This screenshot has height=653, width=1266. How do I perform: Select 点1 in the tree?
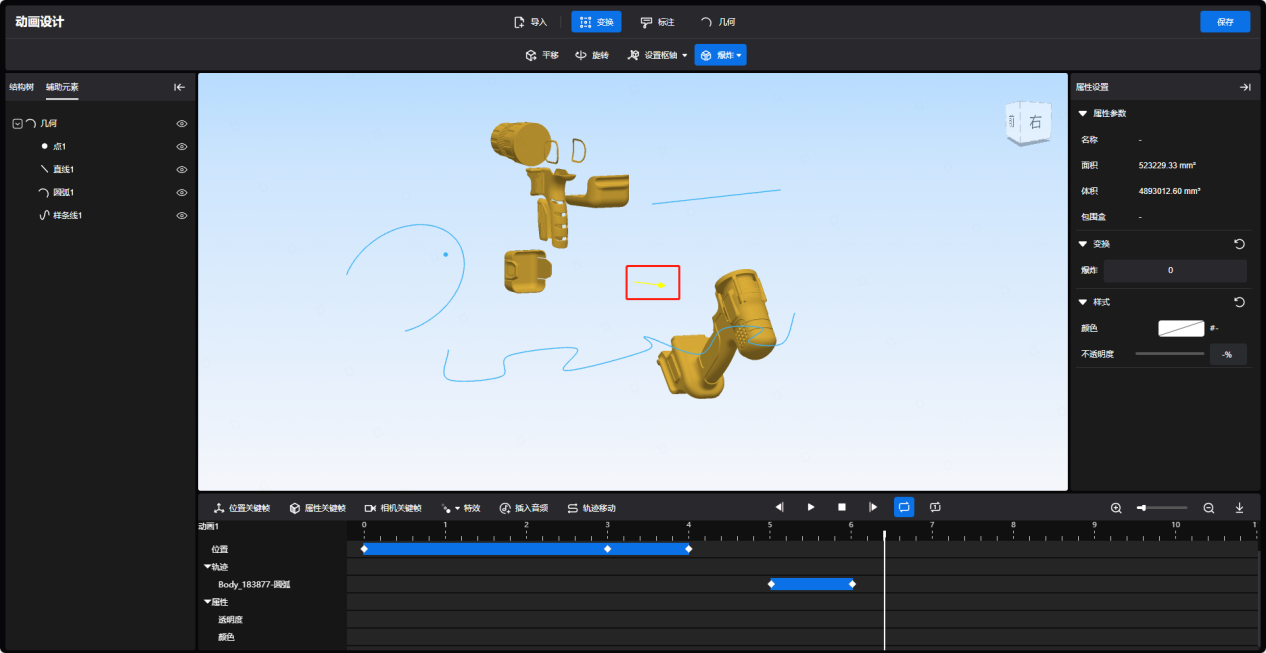point(60,147)
